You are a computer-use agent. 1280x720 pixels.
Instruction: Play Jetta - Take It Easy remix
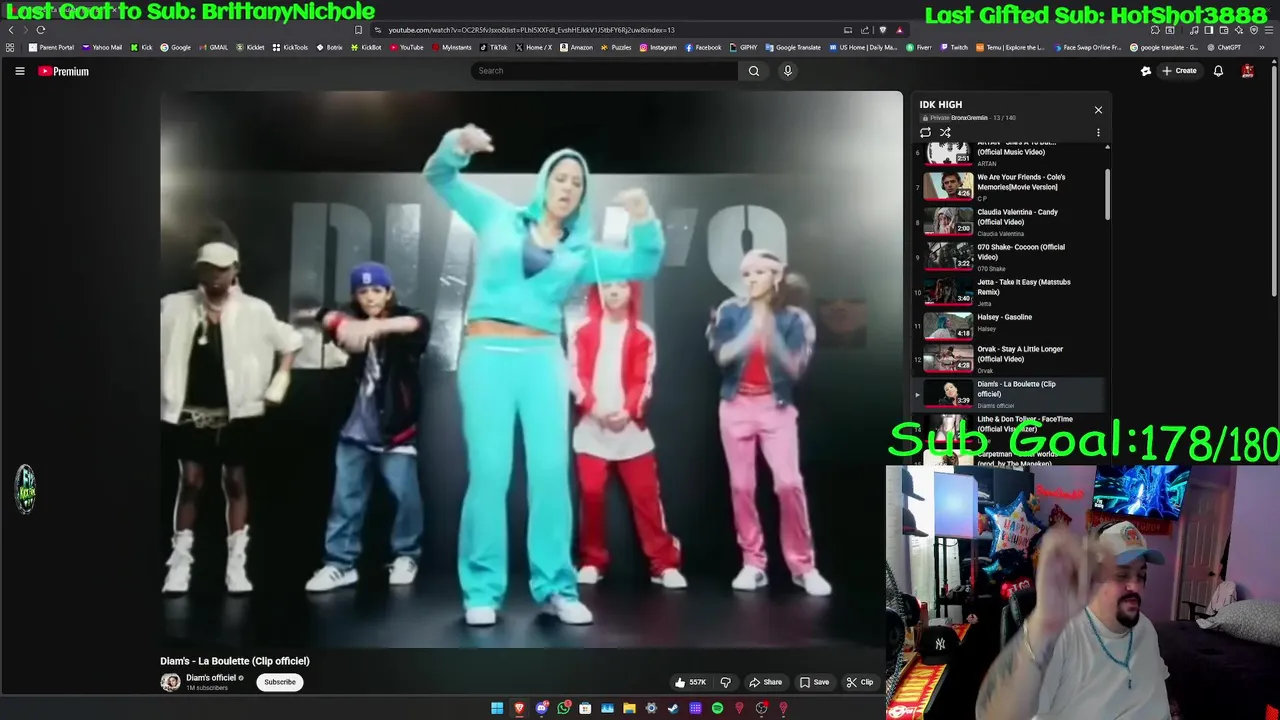tap(1010, 290)
